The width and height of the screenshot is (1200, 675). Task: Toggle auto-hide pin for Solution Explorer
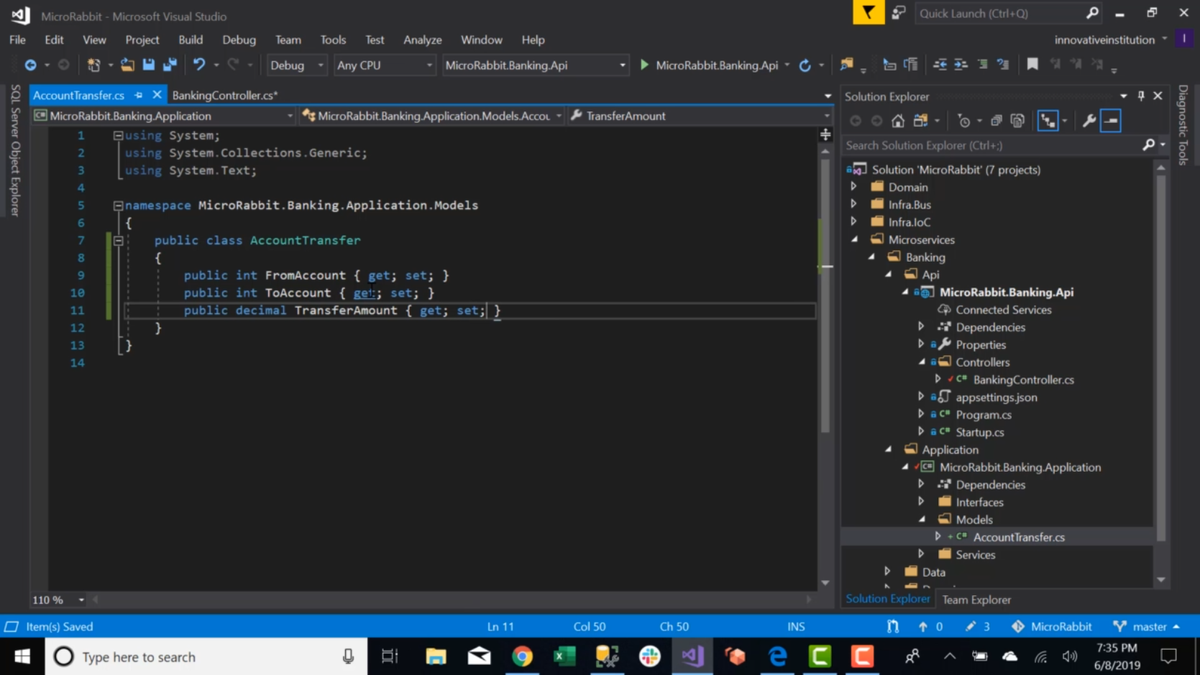[x=1141, y=96]
